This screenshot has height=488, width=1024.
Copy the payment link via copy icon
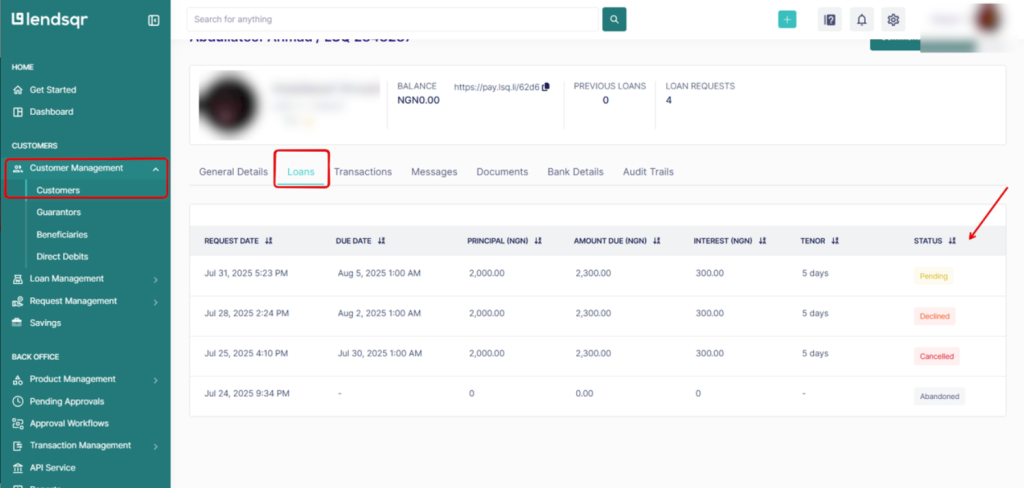click(546, 87)
